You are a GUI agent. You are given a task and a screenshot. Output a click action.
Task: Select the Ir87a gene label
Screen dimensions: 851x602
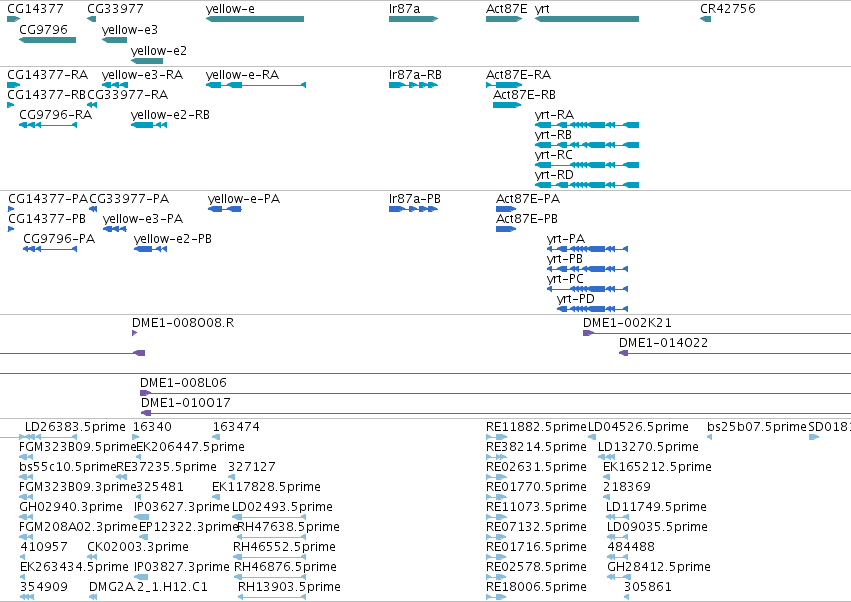(404, 9)
